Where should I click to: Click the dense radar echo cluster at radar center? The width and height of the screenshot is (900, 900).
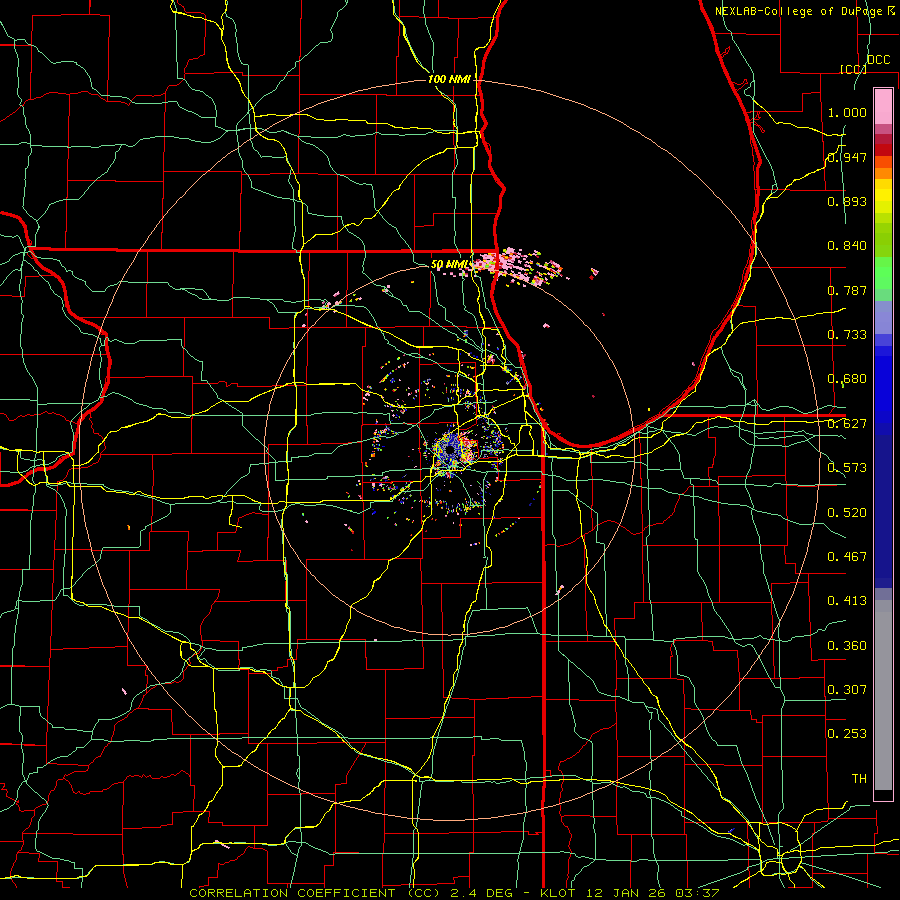pyautogui.click(x=453, y=449)
